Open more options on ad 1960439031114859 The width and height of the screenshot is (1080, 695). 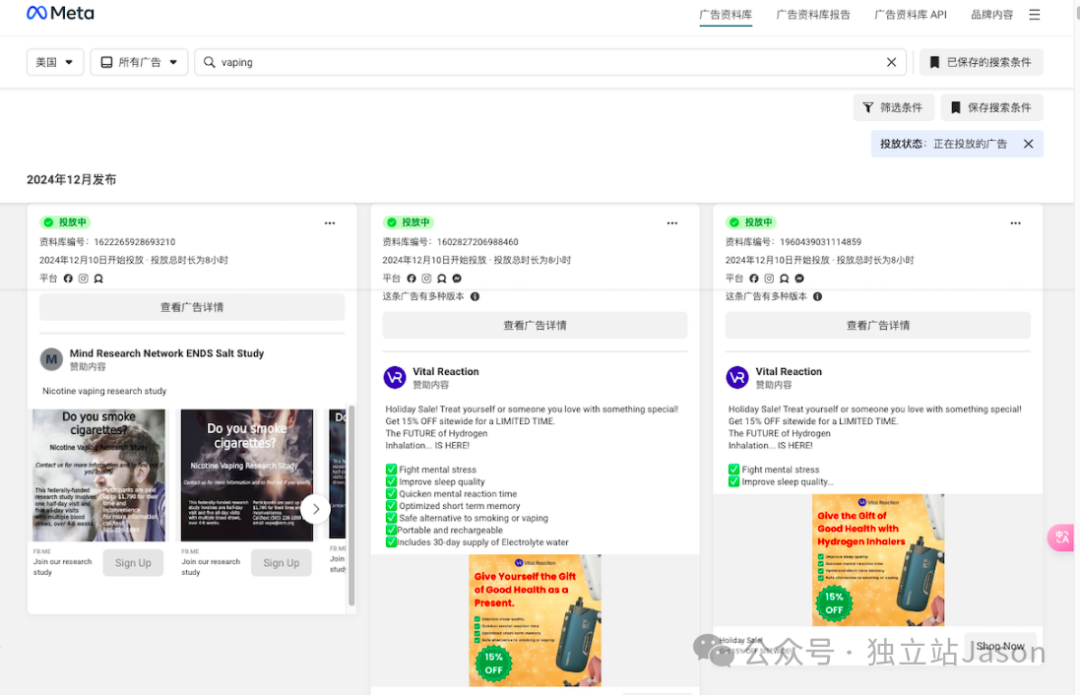[x=1015, y=223]
